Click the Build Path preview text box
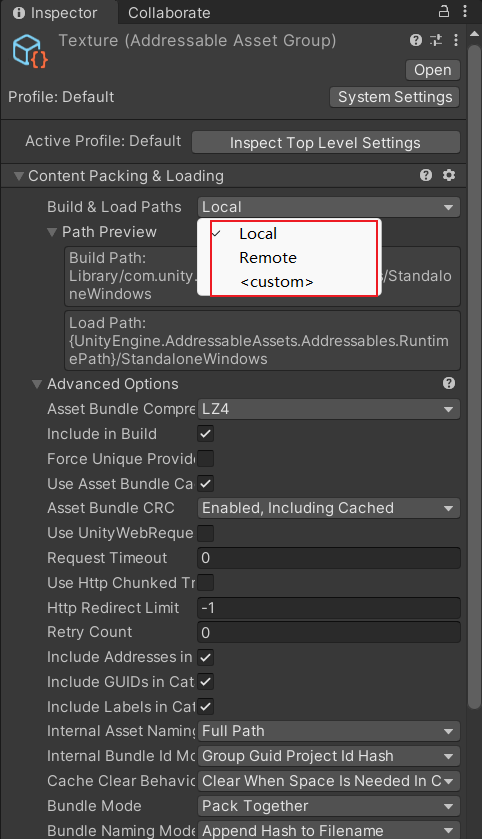This screenshot has width=482, height=839. 262,276
